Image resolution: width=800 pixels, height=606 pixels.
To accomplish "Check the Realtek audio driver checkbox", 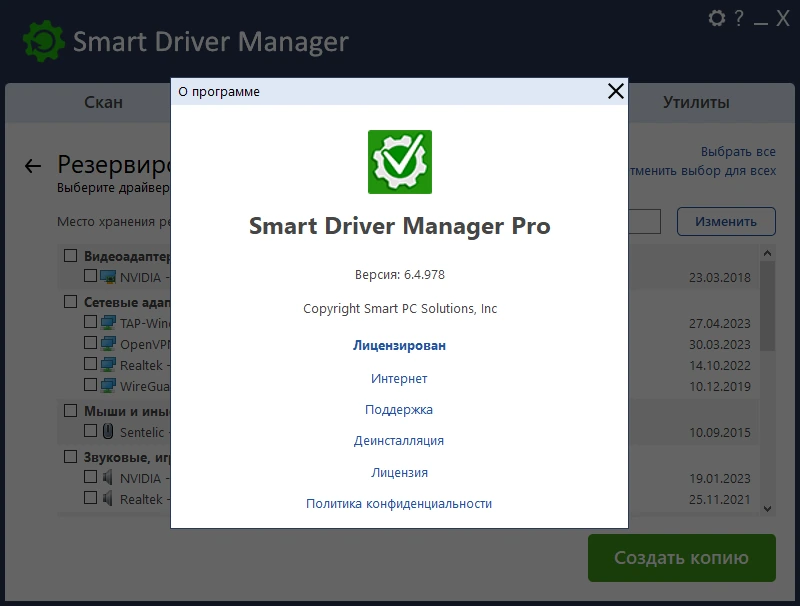I will point(90,497).
